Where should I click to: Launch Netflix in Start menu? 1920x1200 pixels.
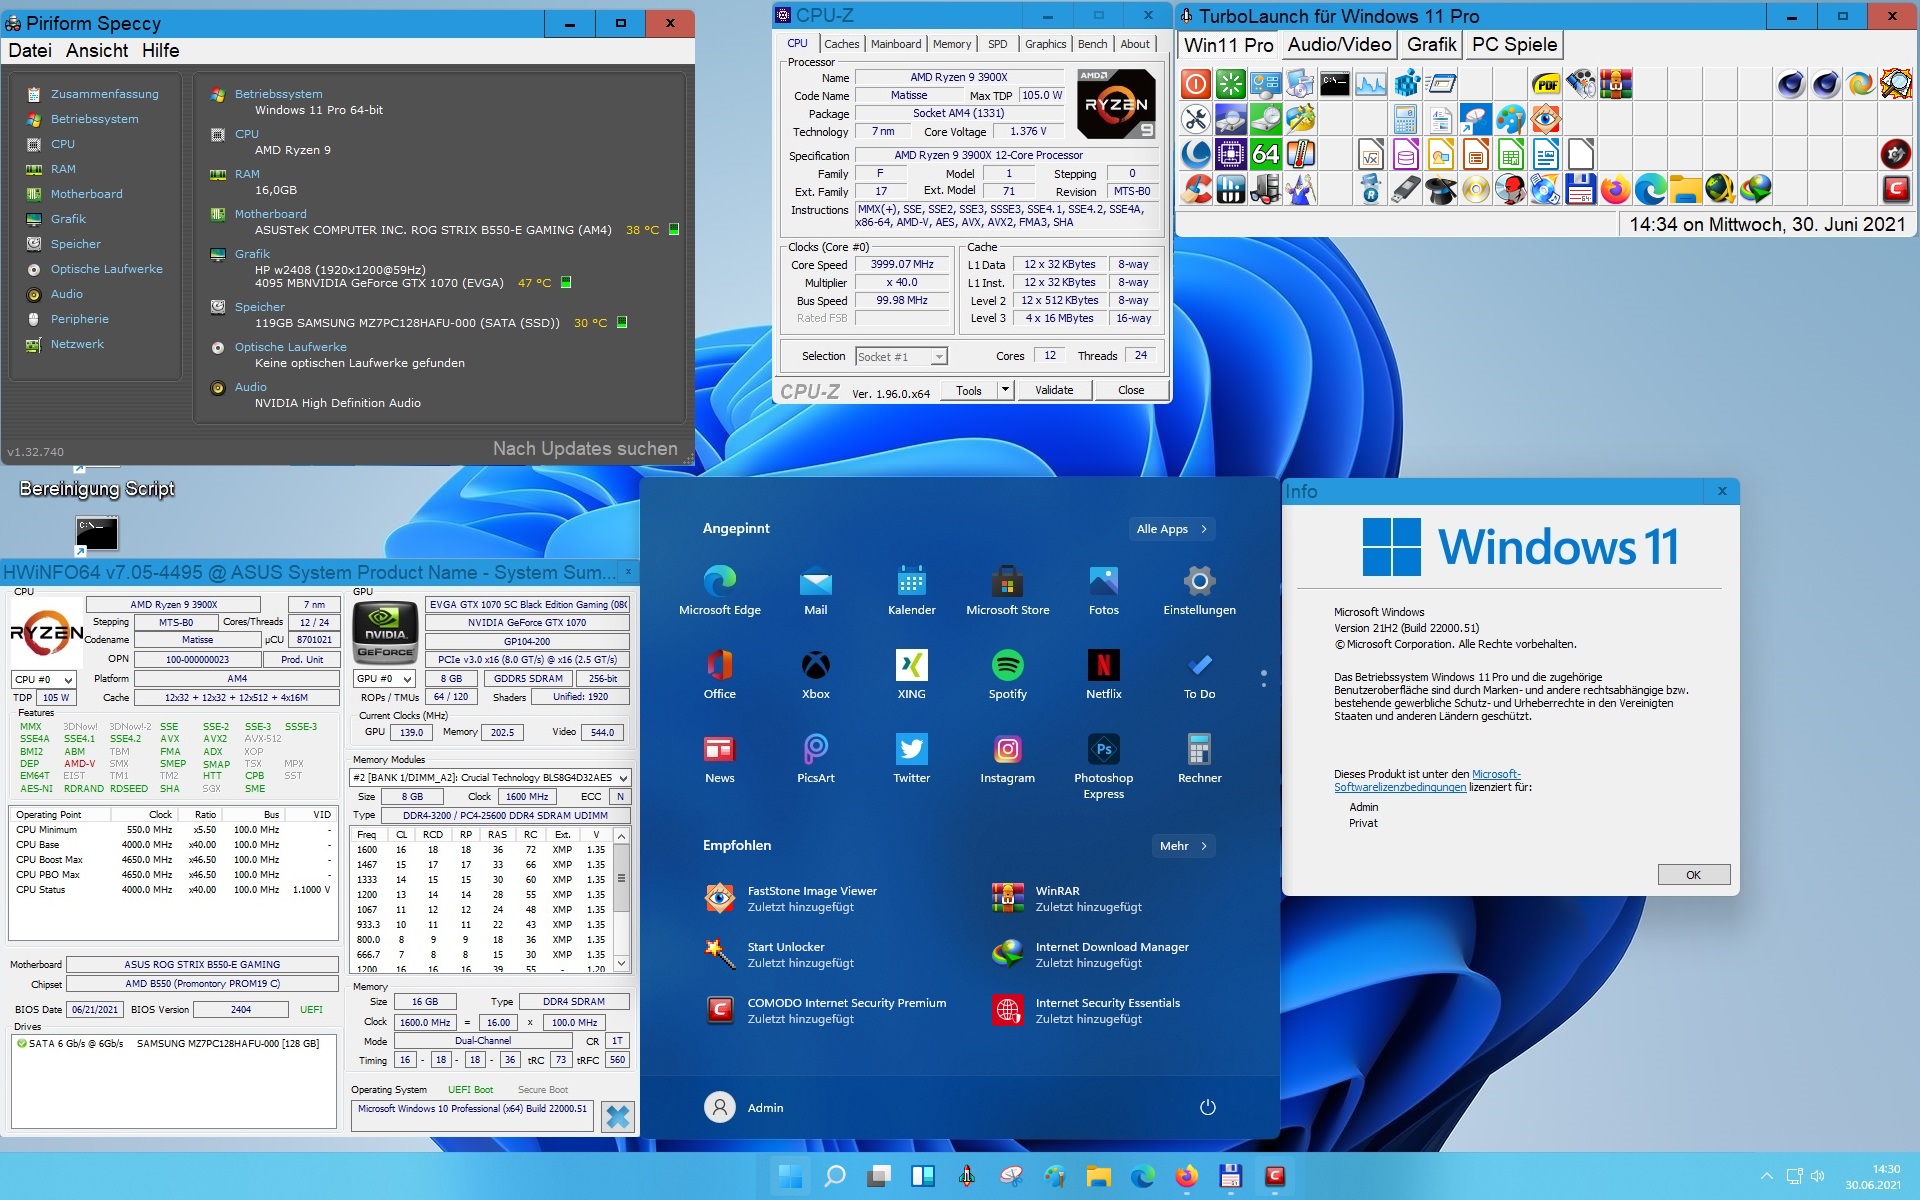pyautogui.click(x=1103, y=666)
